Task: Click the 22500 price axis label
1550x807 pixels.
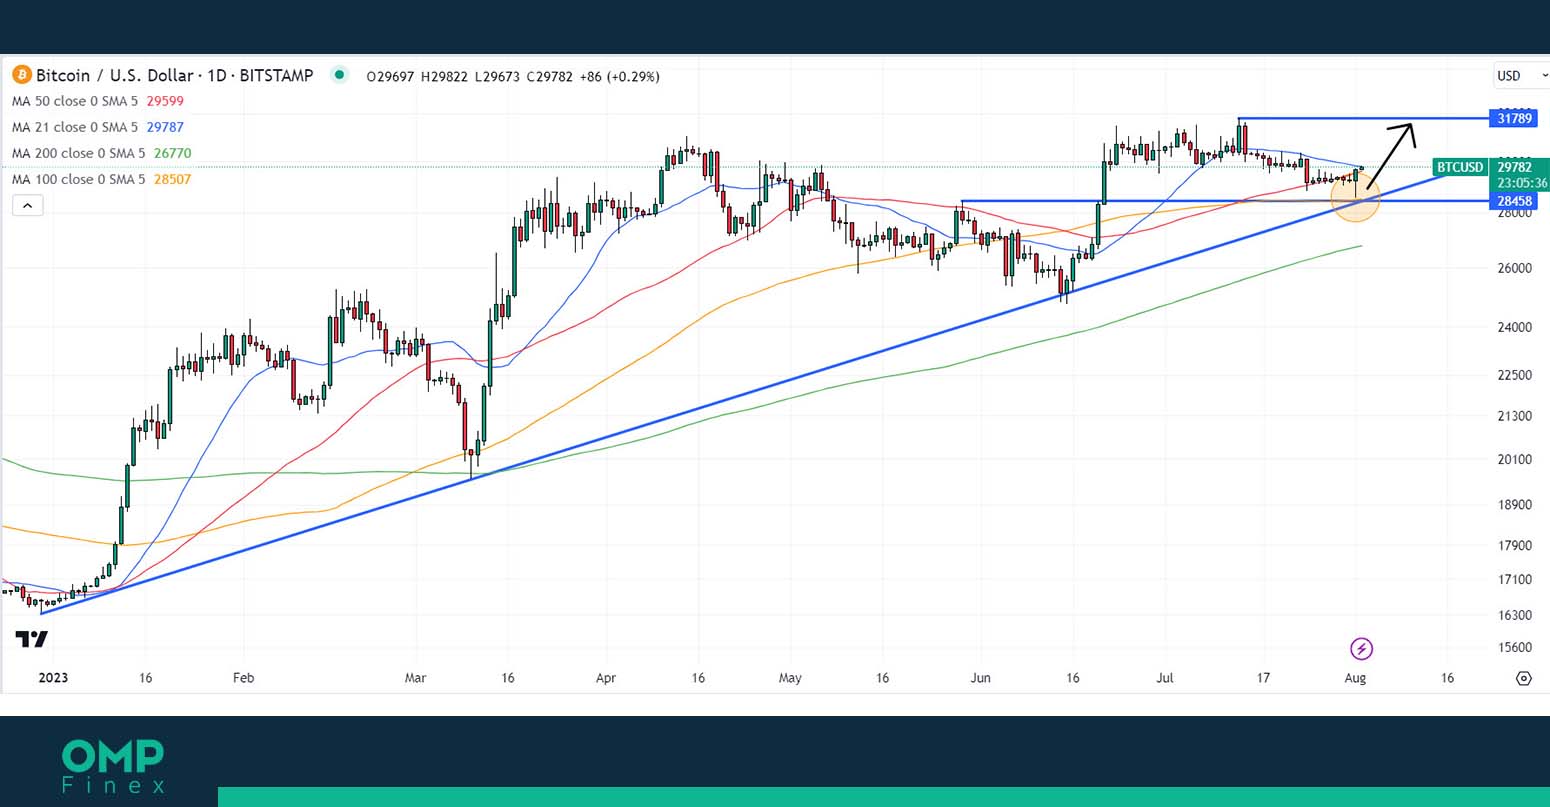Action: coord(1514,375)
